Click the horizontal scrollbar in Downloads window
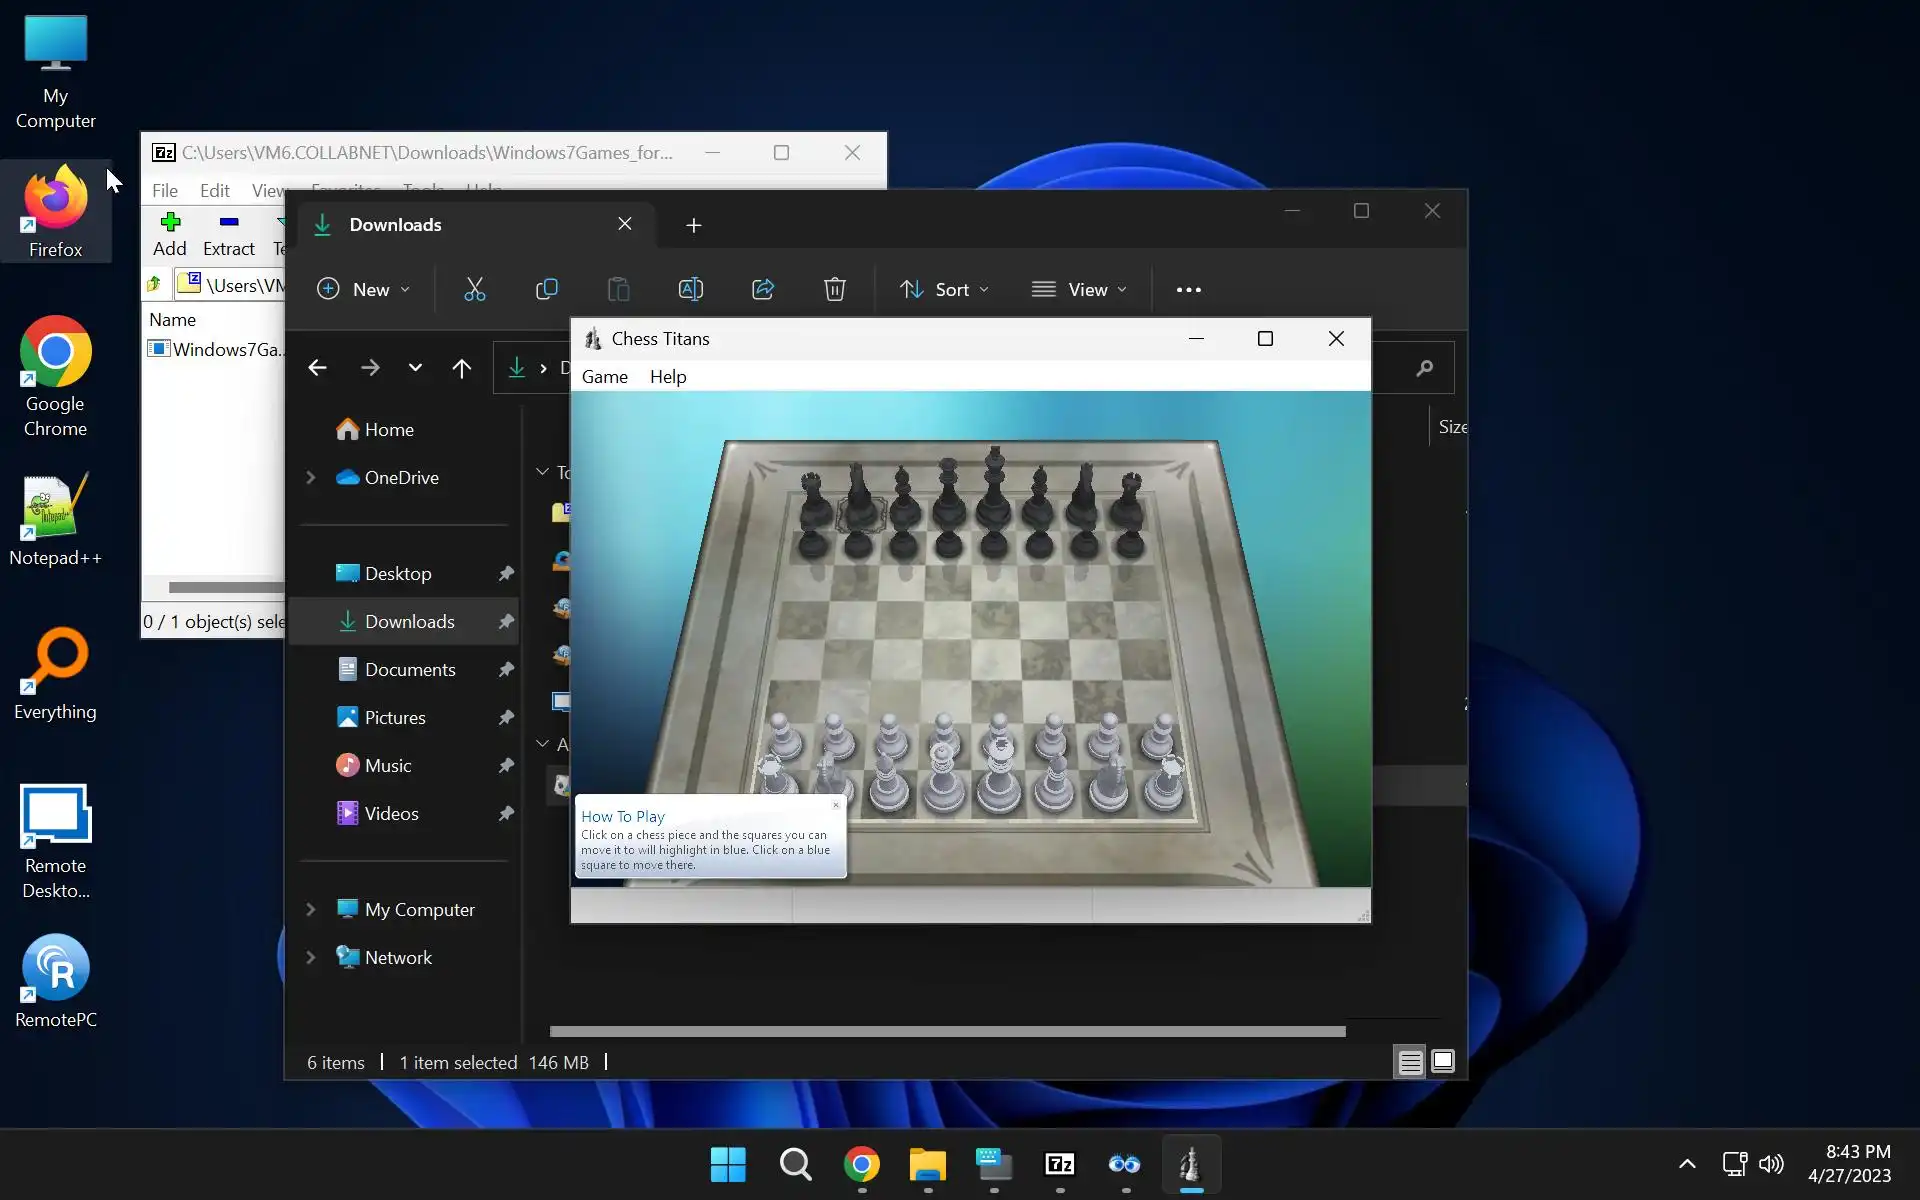This screenshot has width=1920, height=1200. pyautogui.click(x=946, y=1031)
